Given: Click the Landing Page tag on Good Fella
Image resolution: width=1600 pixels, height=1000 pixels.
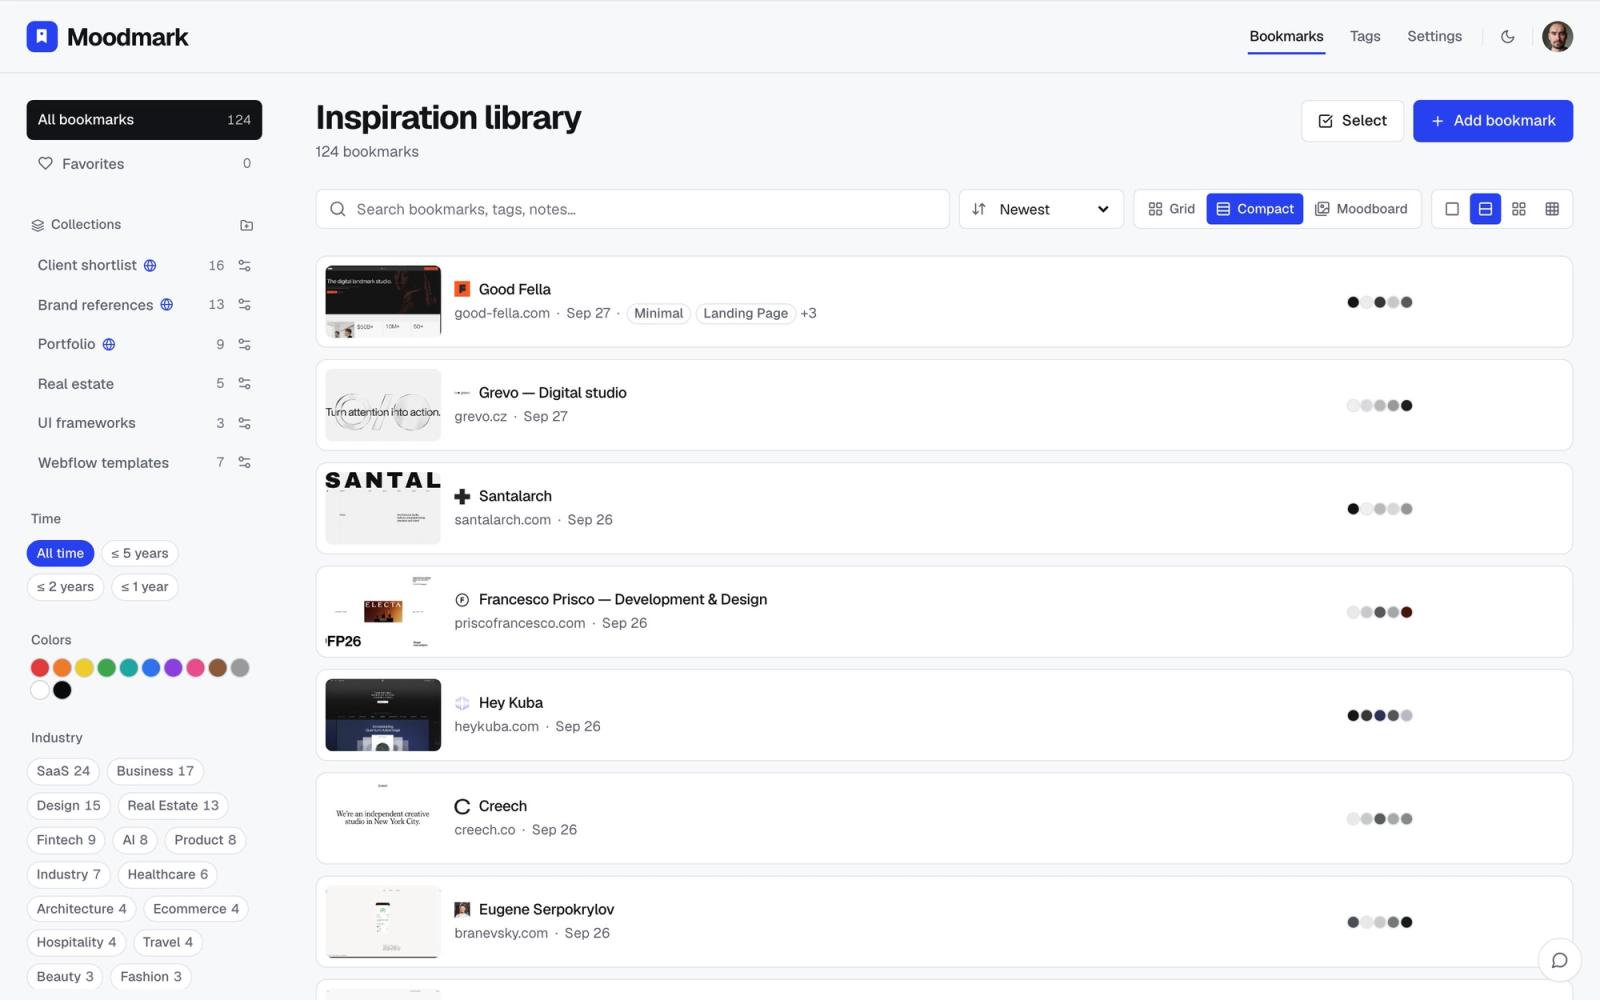Looking at the screenshot, I should click(x=745, y=314).
